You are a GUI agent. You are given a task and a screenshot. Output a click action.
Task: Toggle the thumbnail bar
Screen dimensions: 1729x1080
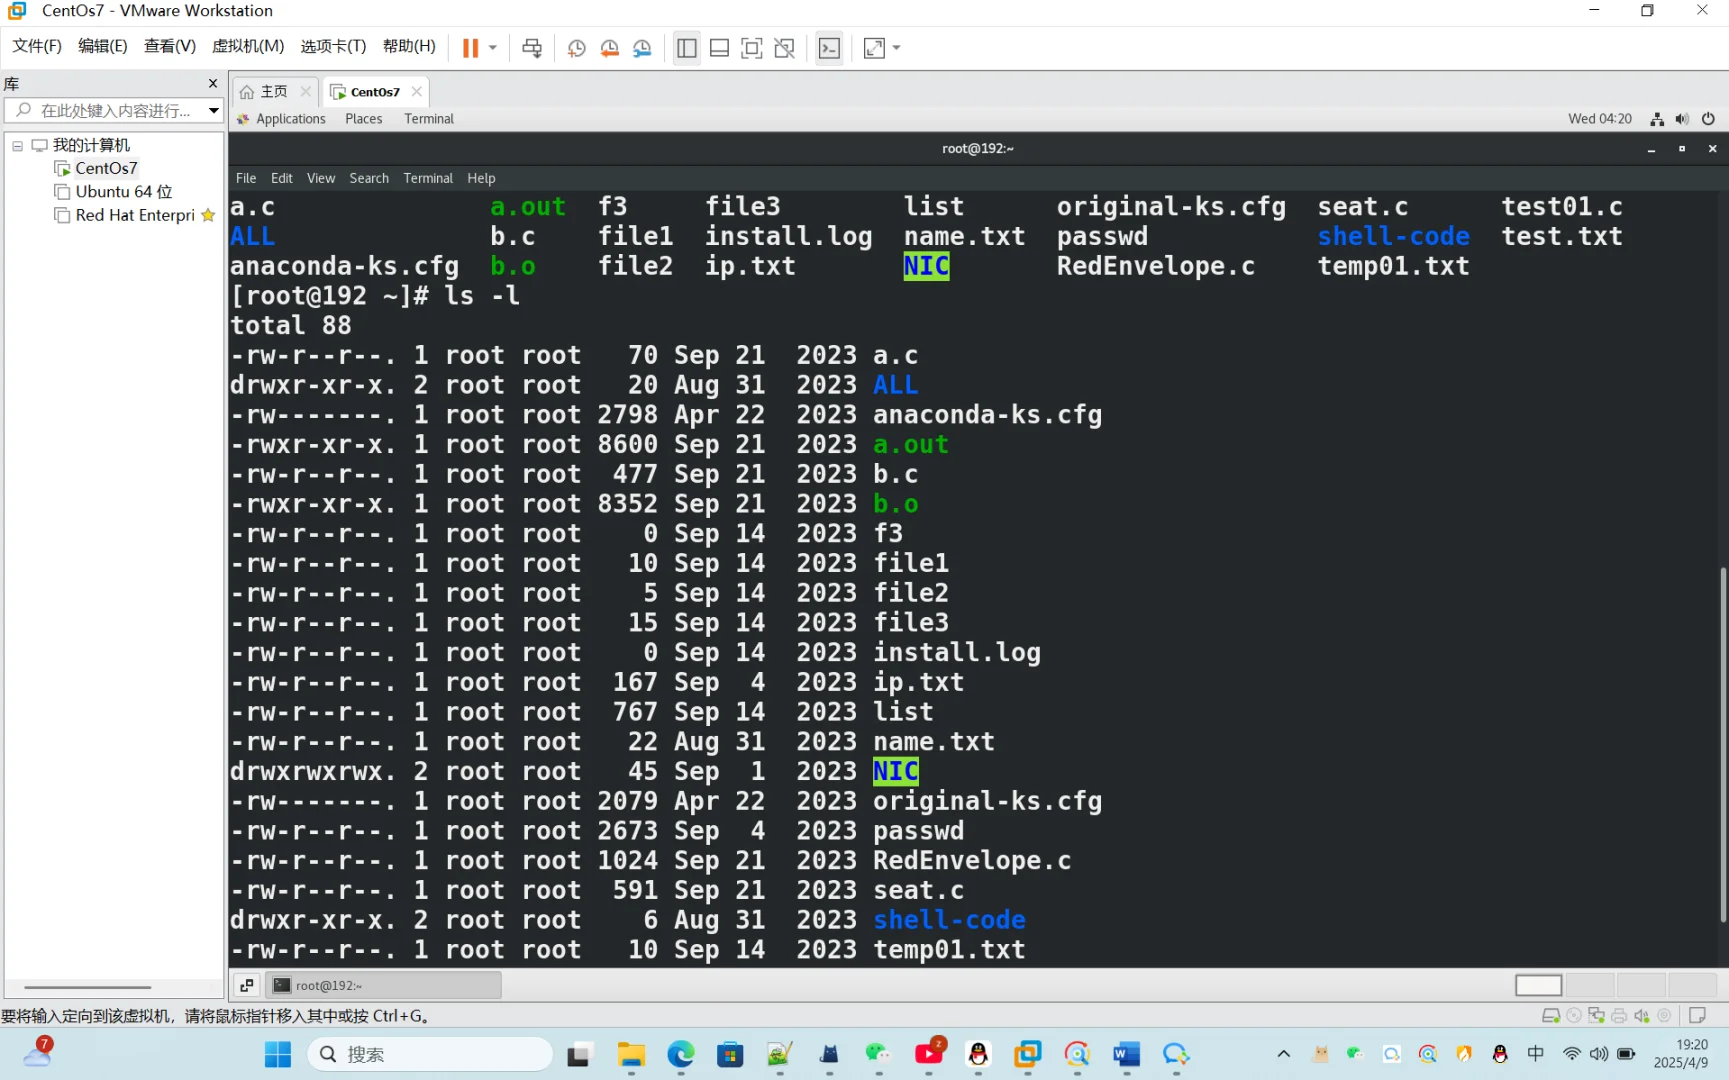pos(719,47)
